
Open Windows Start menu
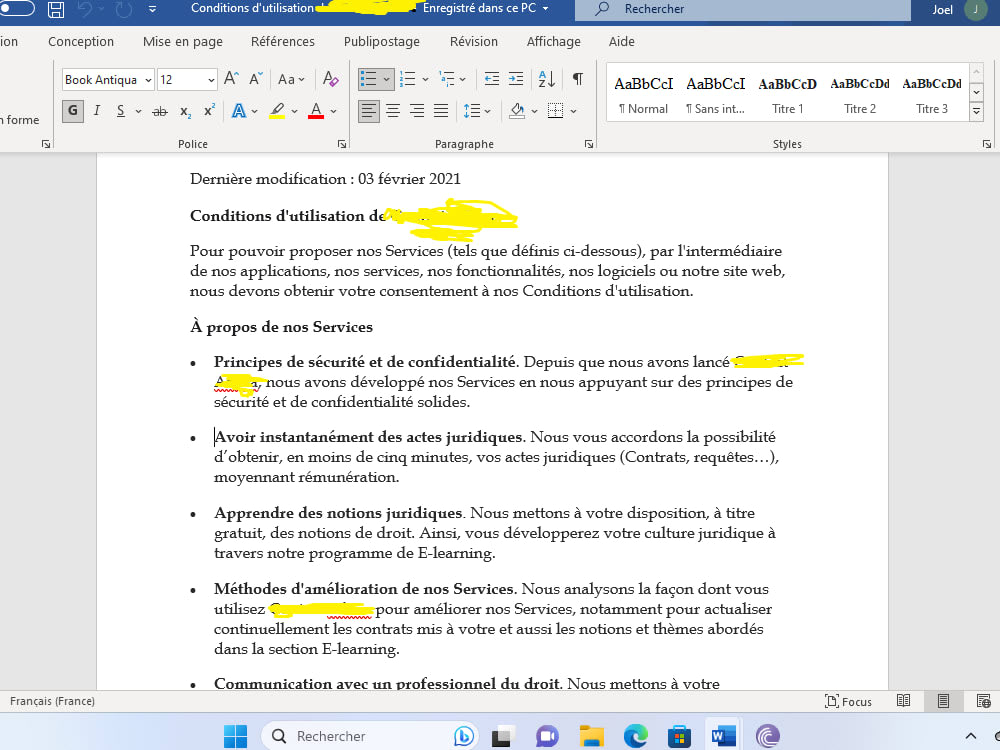(x=235, y=736)
